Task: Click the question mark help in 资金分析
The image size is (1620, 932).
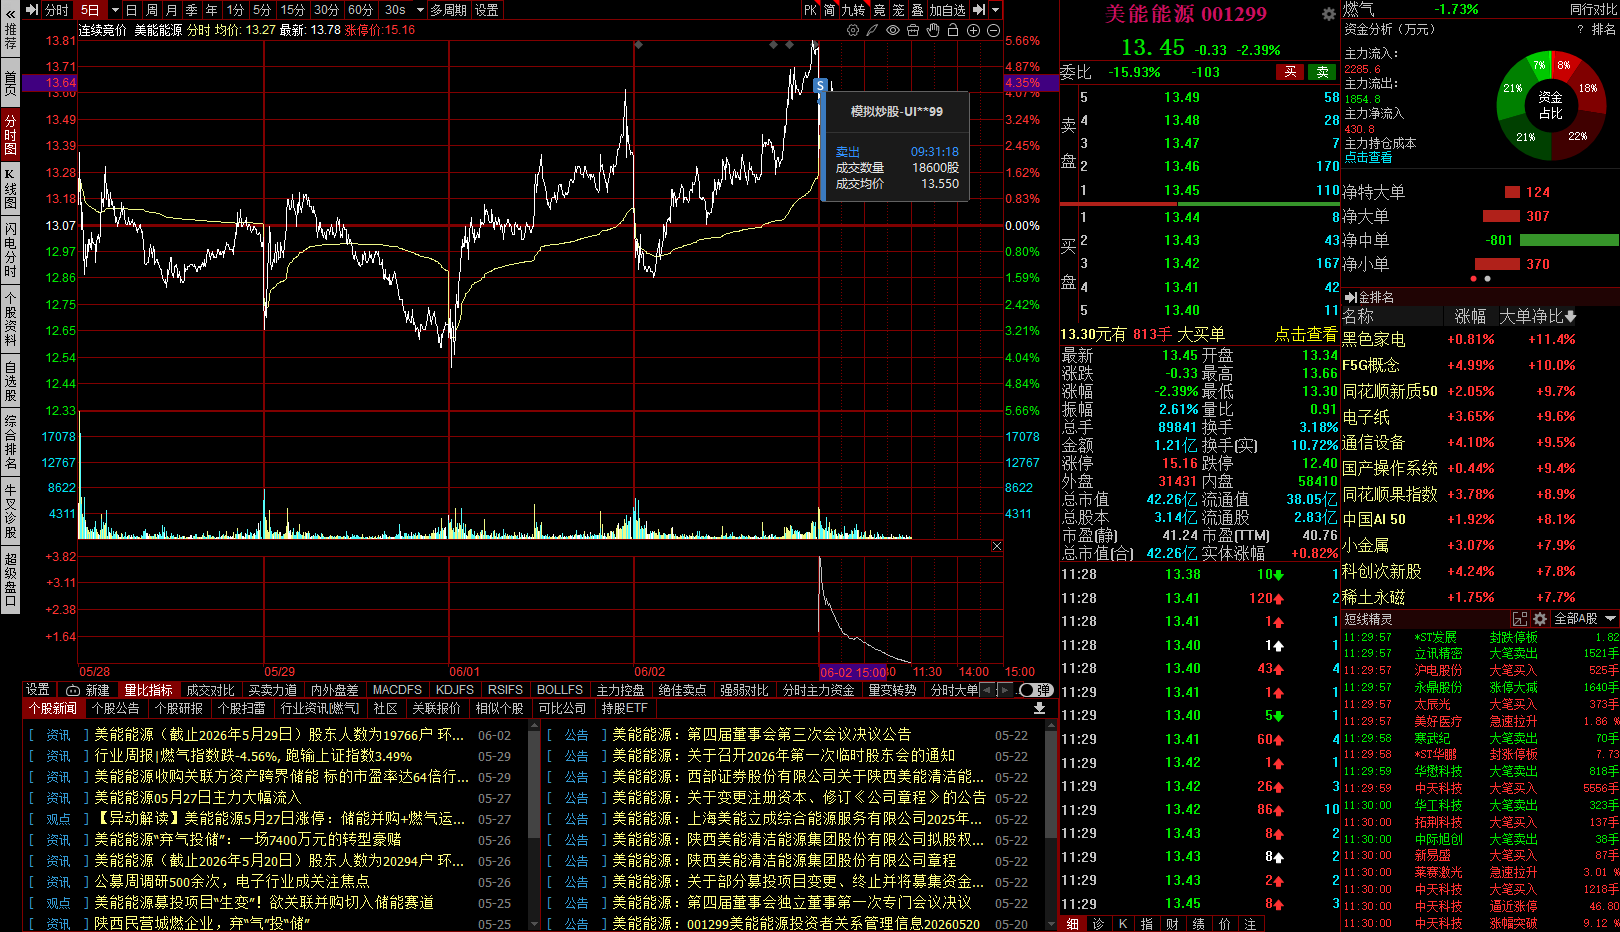Action: [x=1581, y=29]
